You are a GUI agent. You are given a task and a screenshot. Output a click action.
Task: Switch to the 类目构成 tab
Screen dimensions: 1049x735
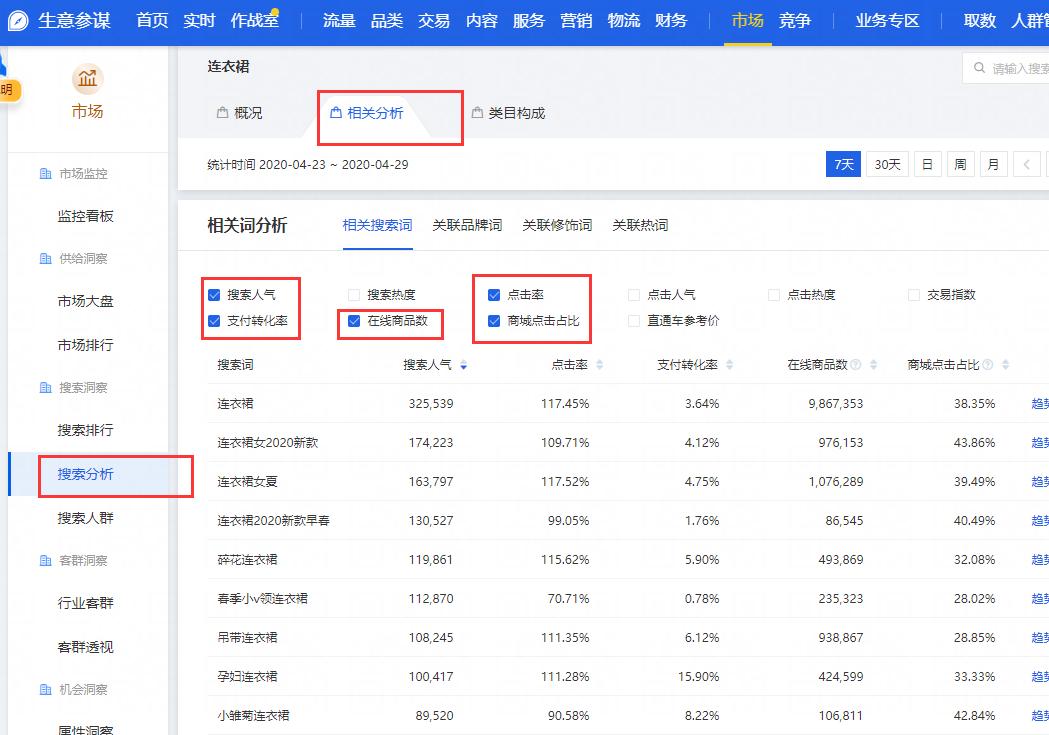pos(511,112)
